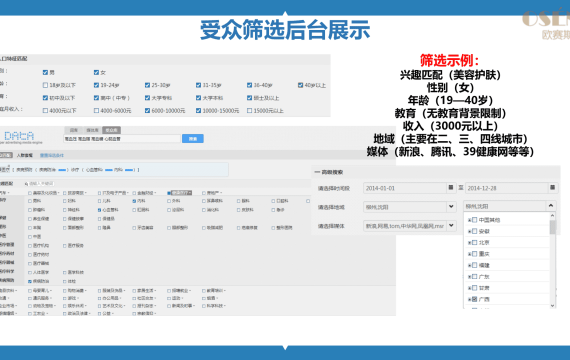Click the region list scrollbar thumb
This screenshot has width=570, height=360.
tap(553, 227)
